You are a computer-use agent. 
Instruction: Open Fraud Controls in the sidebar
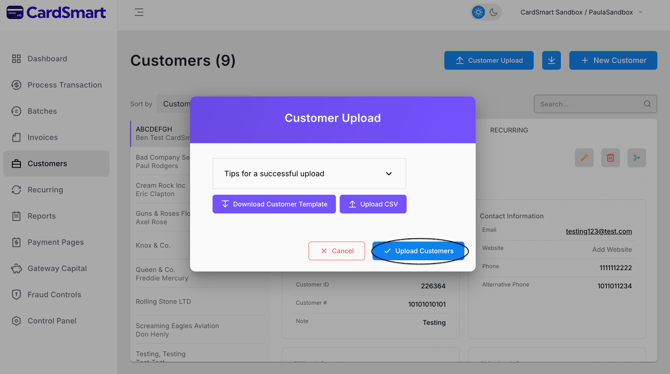[x=56, y=294]
